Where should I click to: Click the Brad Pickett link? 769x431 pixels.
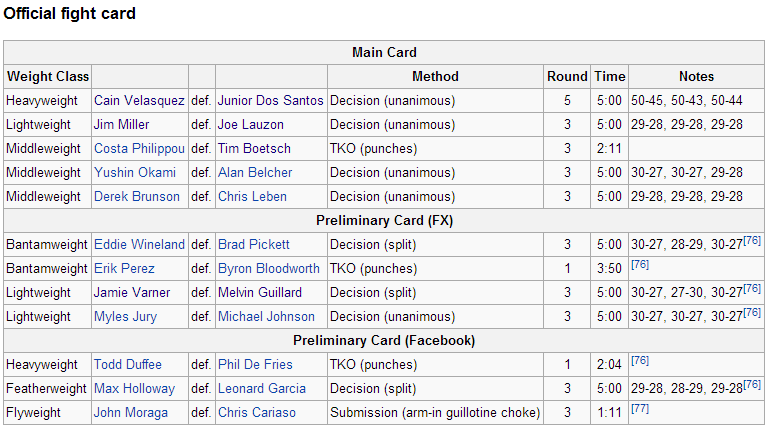(x=254, y=245)
